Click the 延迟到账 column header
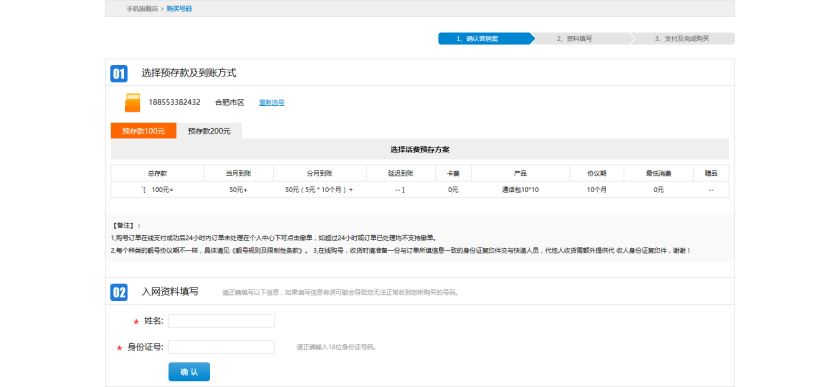Screen dimensions: 840x387 [x=401, y=173]
